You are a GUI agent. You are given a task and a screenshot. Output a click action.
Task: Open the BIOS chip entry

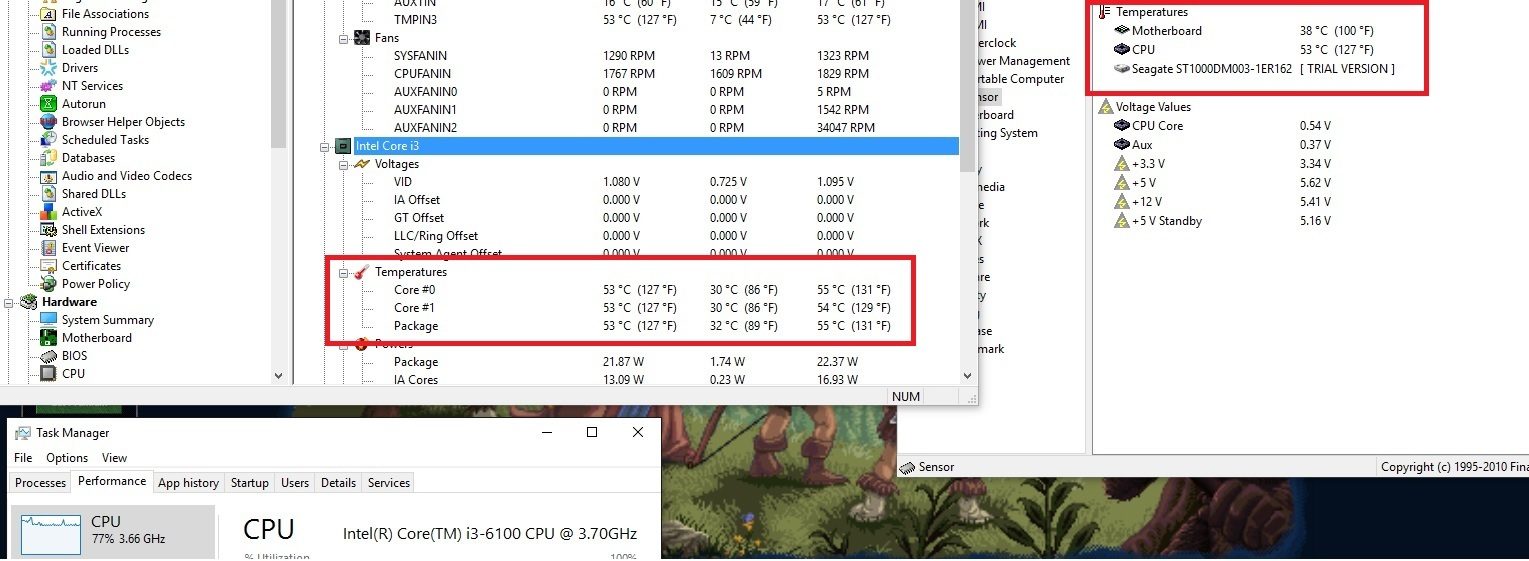(x=74, y=356)
